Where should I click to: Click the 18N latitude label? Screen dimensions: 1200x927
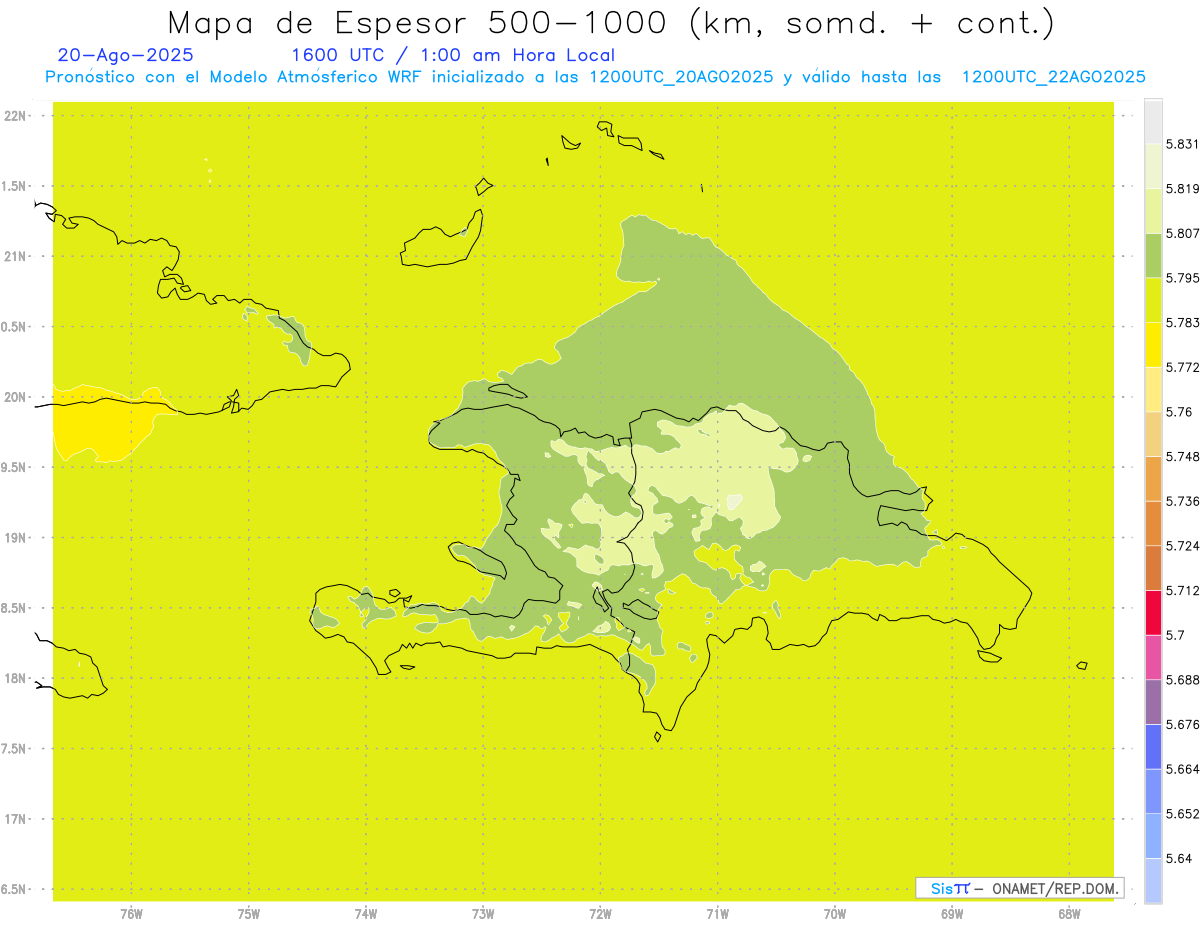click(14, 678)
